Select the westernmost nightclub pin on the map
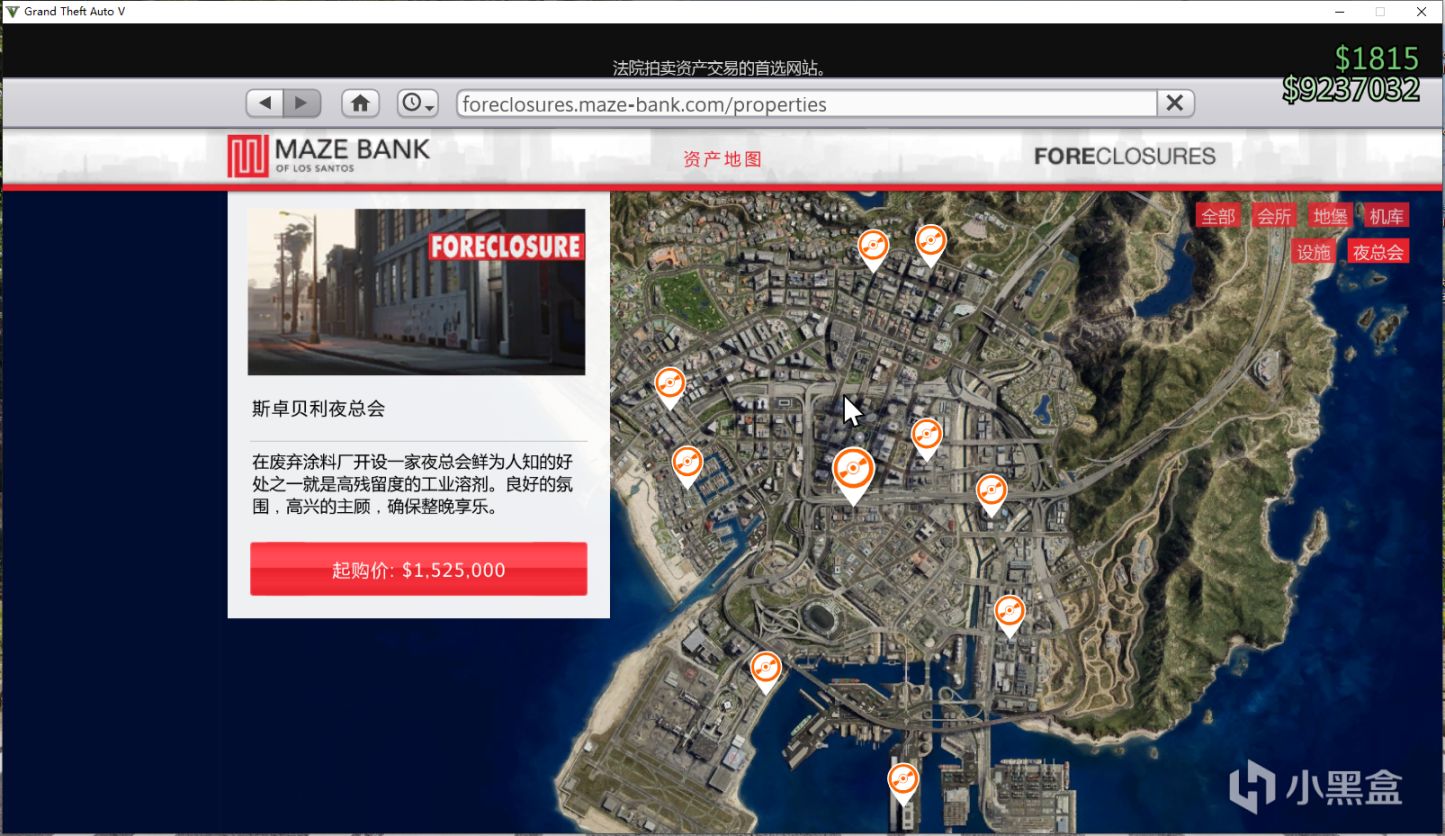 pyautogui.click(x=669, y=388)
